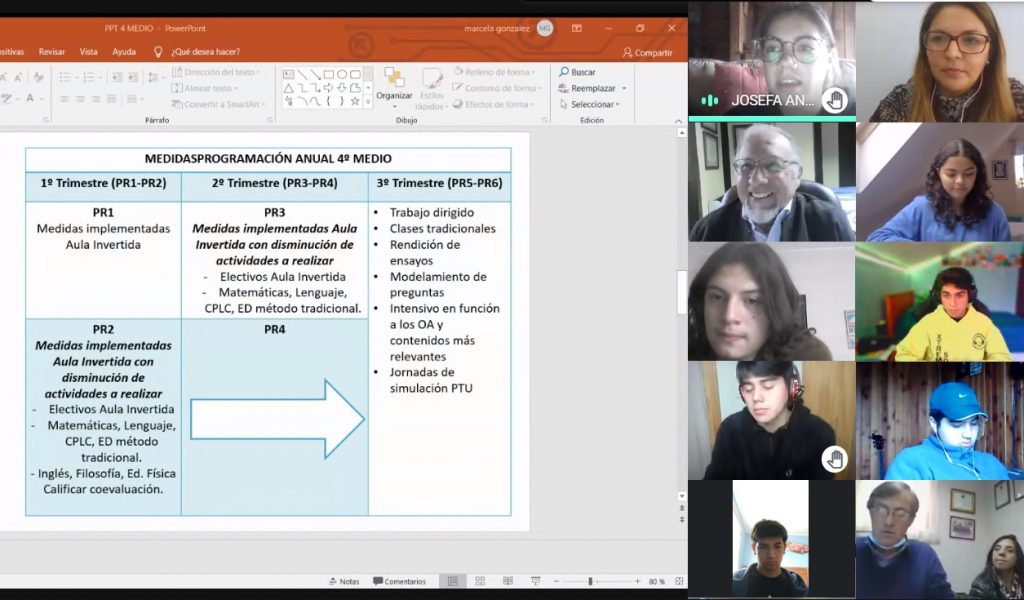Click Convertir a SmartArt

point(216,104)
